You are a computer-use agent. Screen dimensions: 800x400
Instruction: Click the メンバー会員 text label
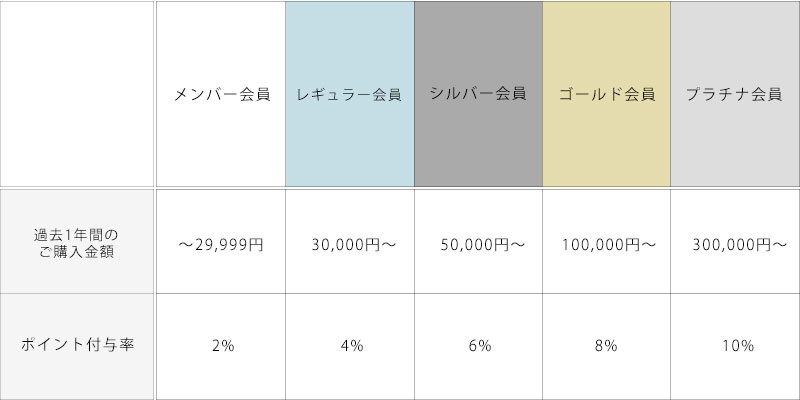[221, 96]
